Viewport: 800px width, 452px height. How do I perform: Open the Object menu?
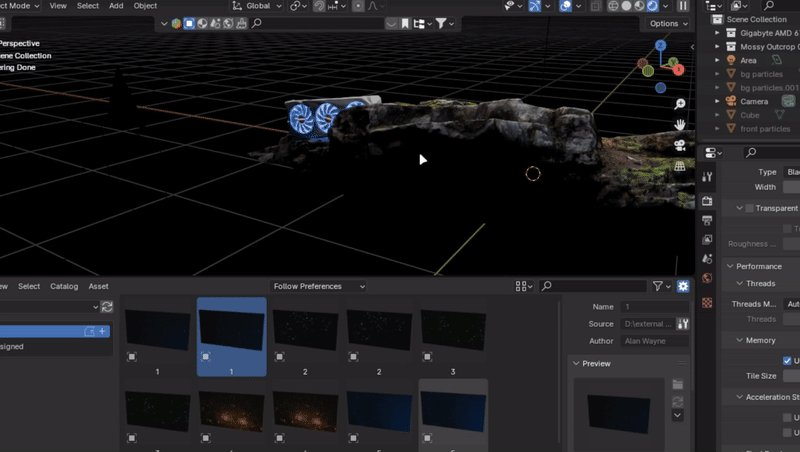[x=145, y=6]
